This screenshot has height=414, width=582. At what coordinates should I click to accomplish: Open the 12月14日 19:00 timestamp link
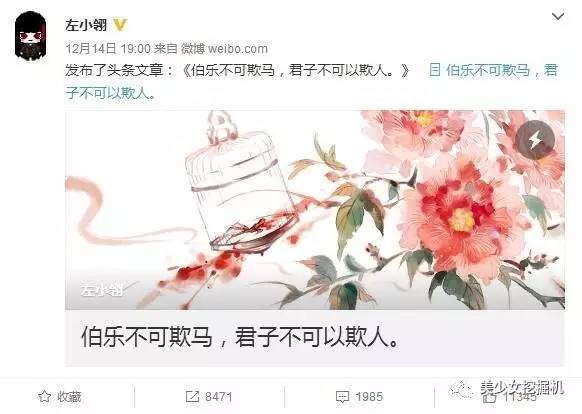click(x=108, y=49)
